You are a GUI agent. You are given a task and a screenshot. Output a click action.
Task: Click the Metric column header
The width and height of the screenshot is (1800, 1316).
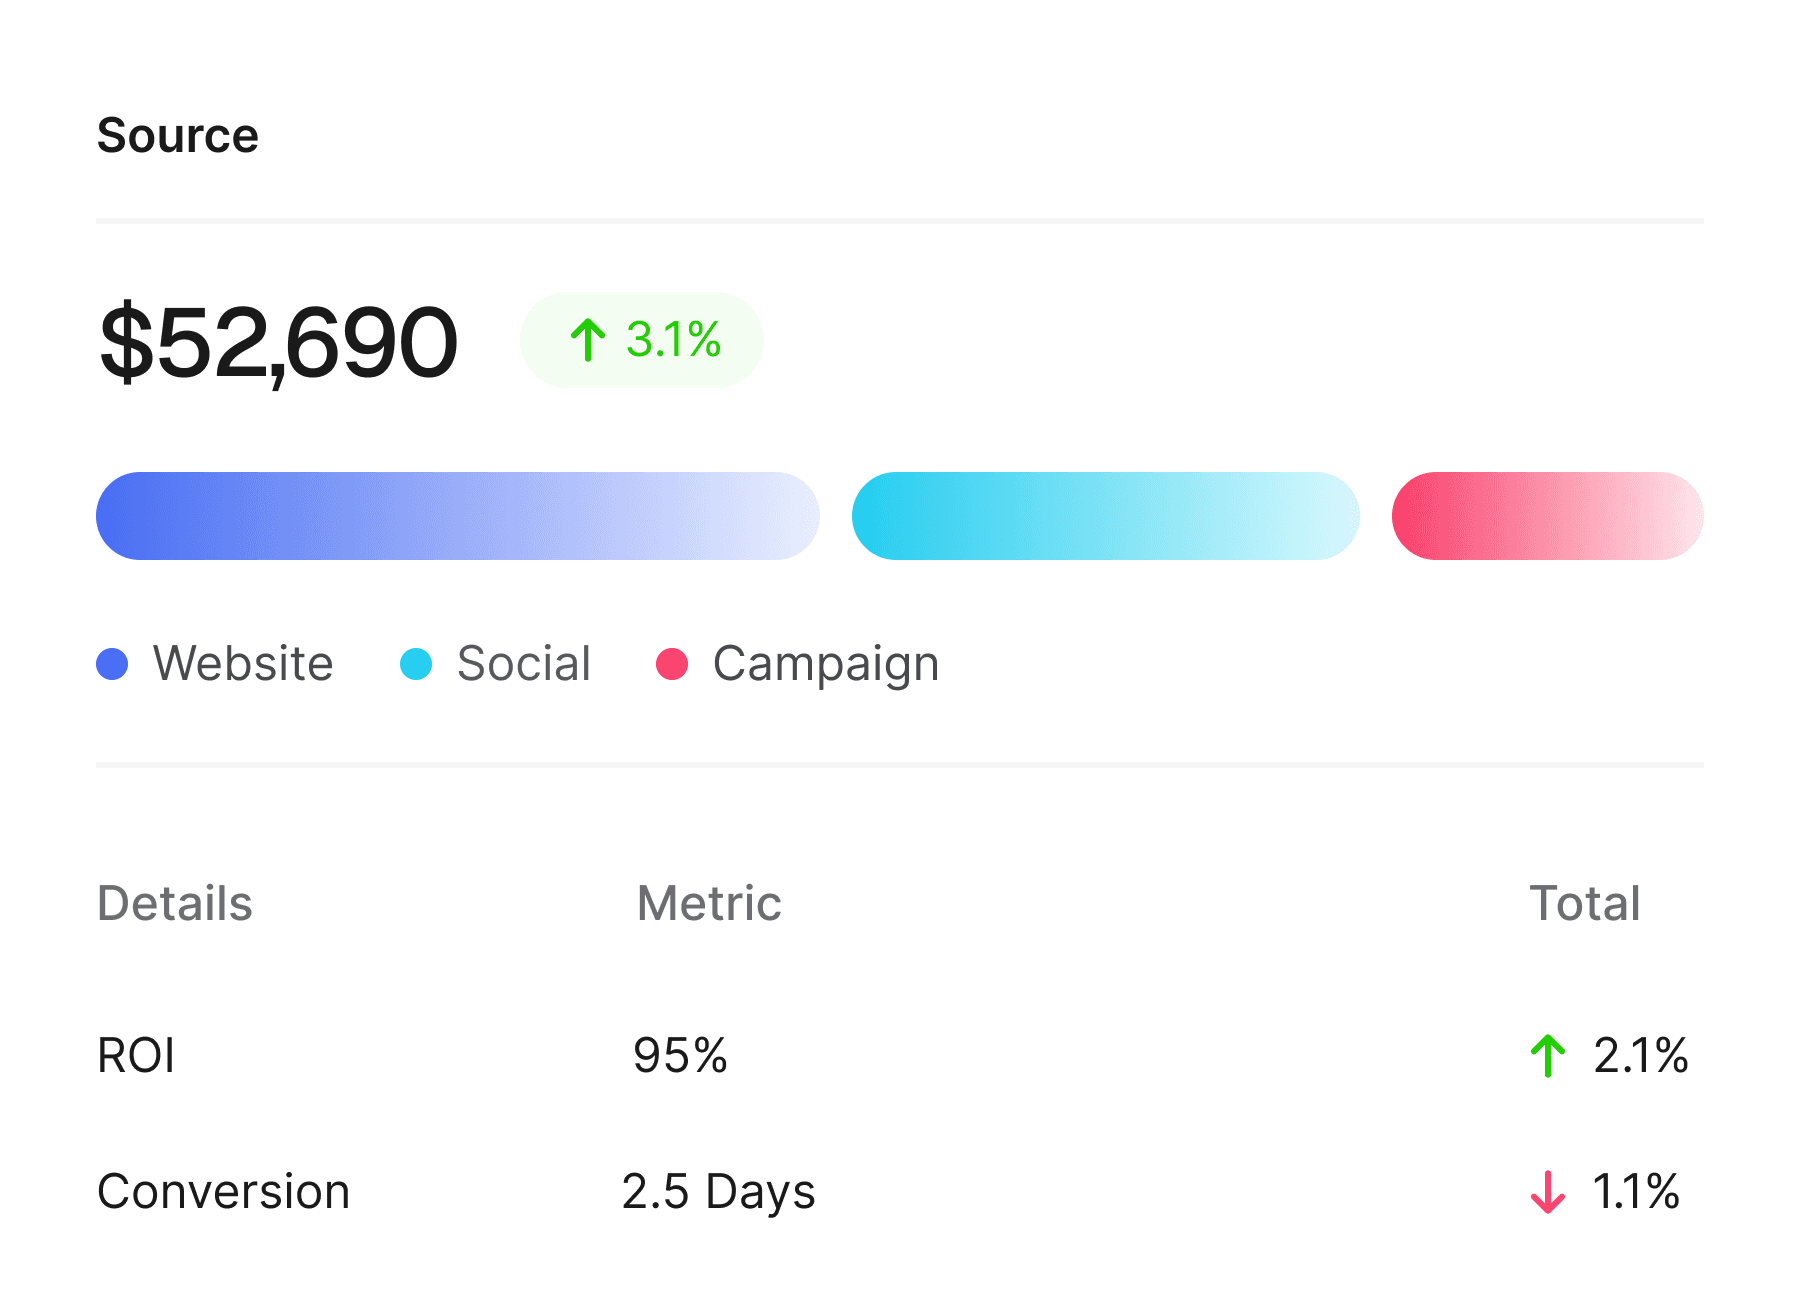[709, 904]
